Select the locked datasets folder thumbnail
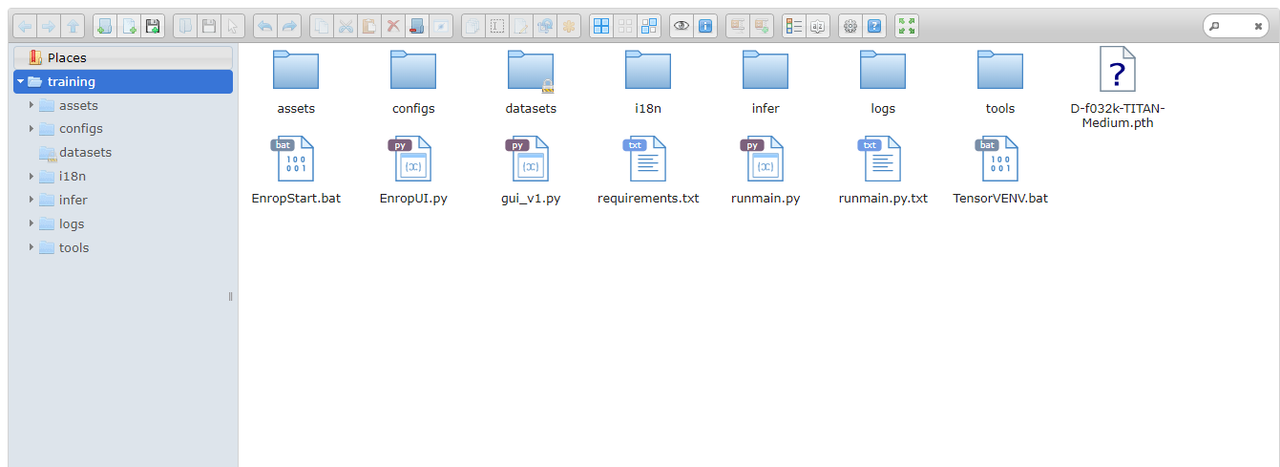 click(531, 70)
